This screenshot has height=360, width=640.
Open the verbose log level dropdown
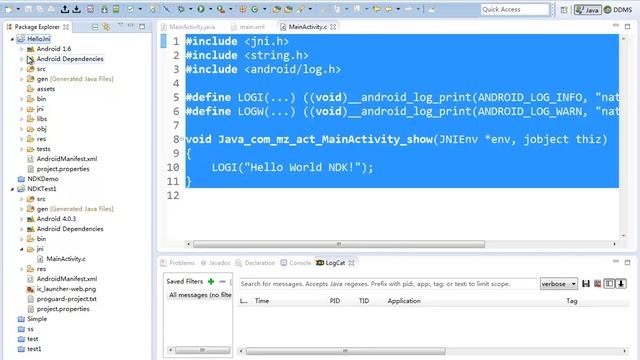coord(558,284)
